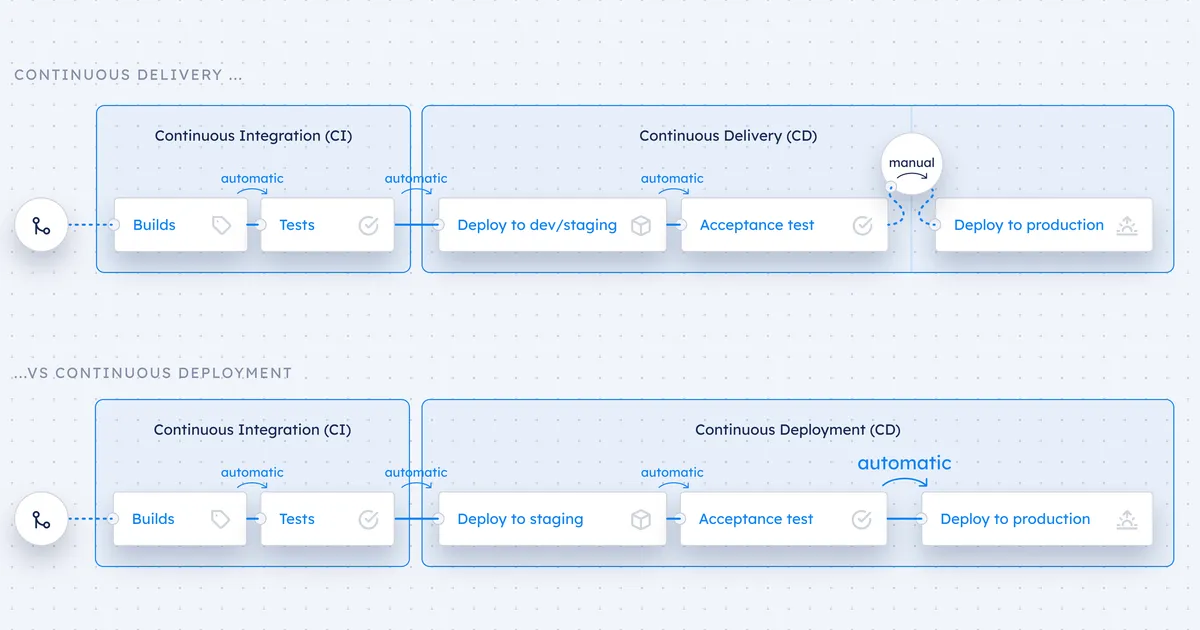Click top 'Acceptance test' text
This screenshot has height=630, width=1200.
(757, 225)
